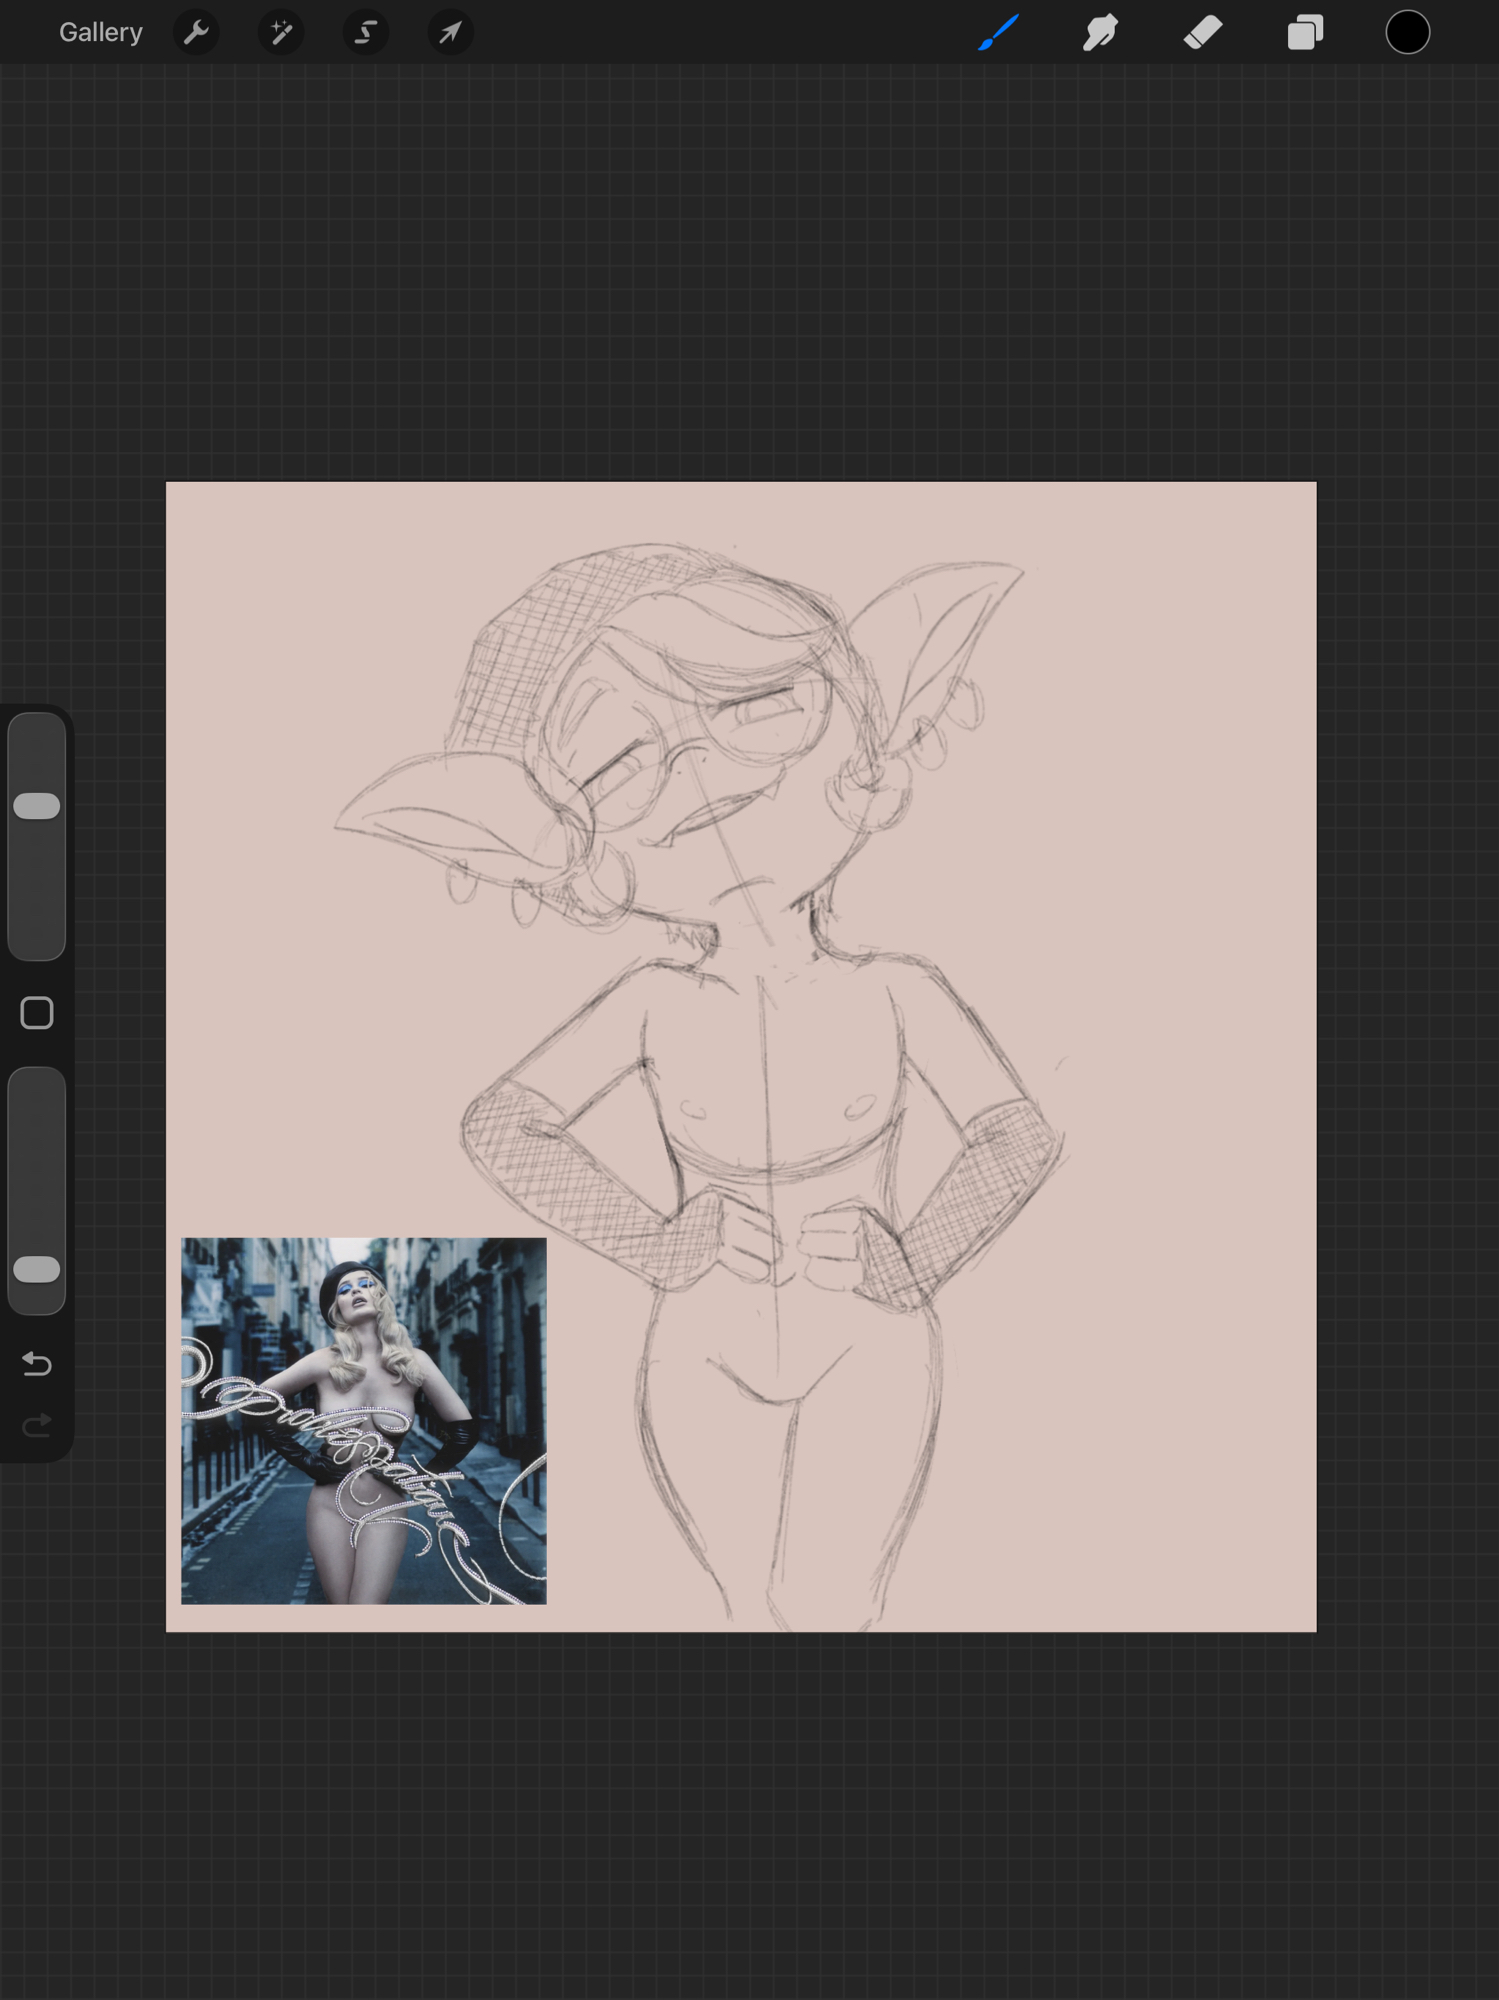Viewport: 1499px width, 2000px height.
Task: Open the Actions wrench menu
Action: click(x=196, y=33)
